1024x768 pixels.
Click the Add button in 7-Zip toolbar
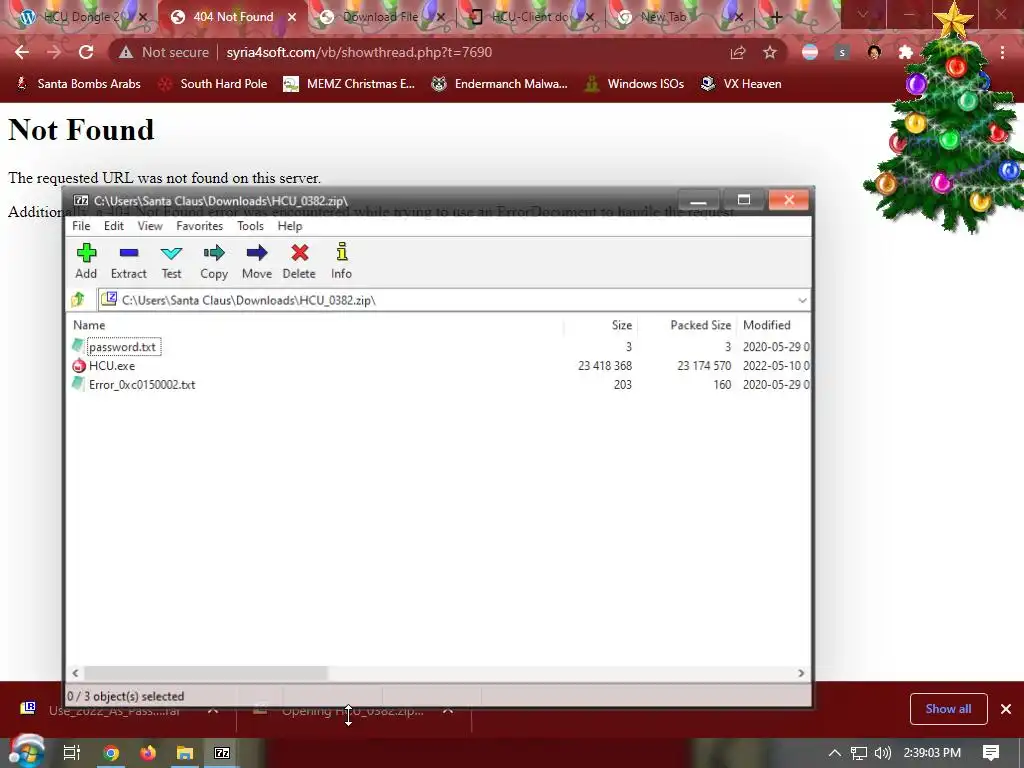pyautogui.click(x=86, y=261)
